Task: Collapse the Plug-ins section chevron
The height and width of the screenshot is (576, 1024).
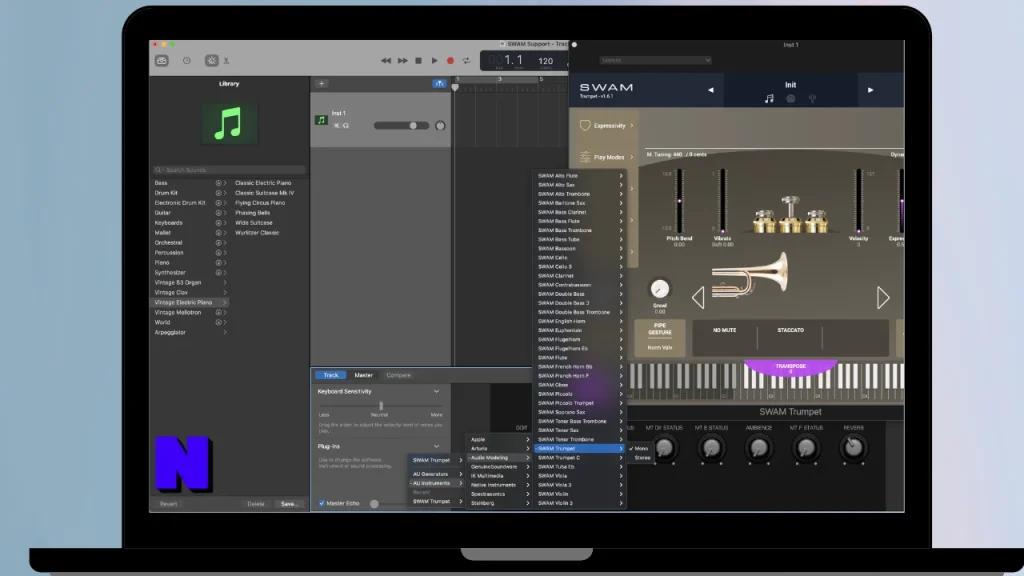Action: tap(436, 447)
